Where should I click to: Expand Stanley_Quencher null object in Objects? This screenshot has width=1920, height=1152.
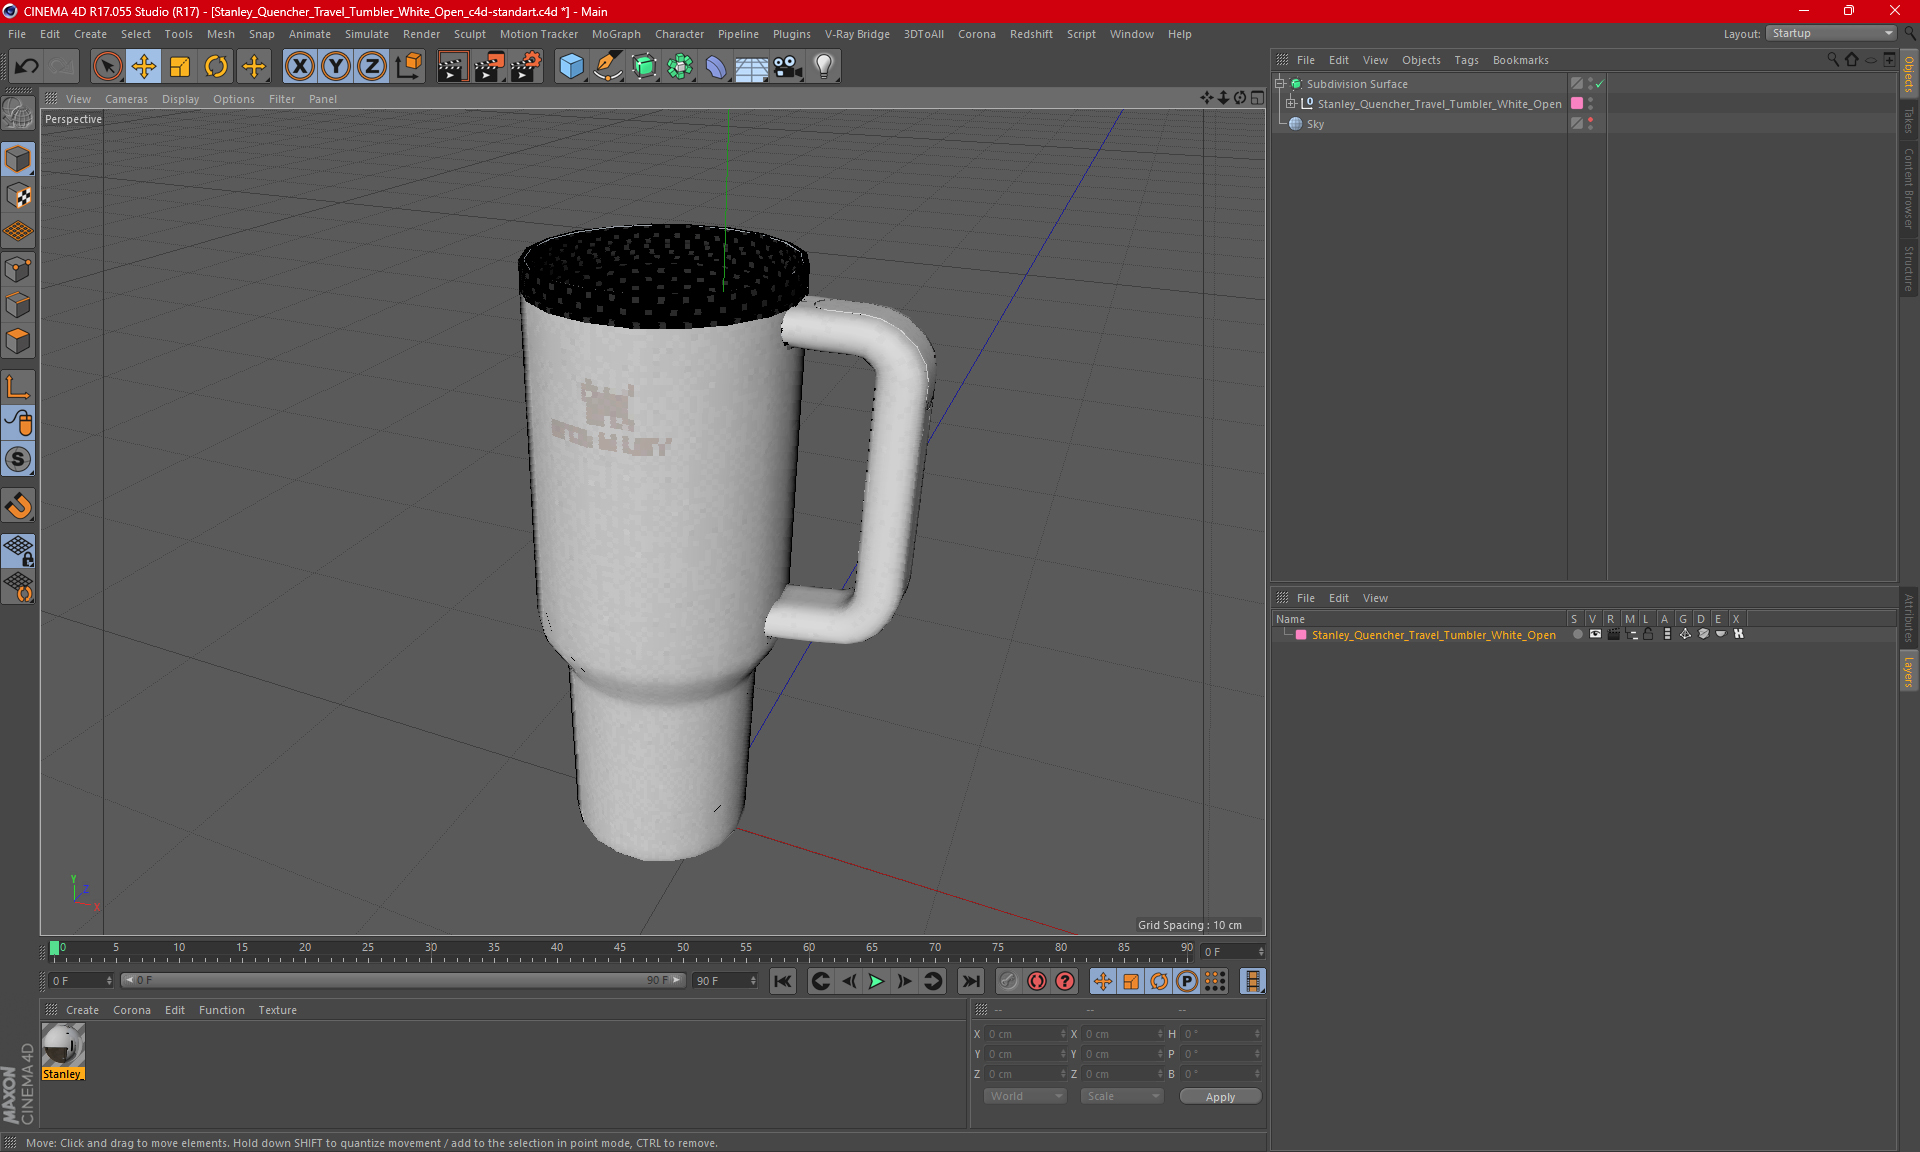tap(1291, 103)
